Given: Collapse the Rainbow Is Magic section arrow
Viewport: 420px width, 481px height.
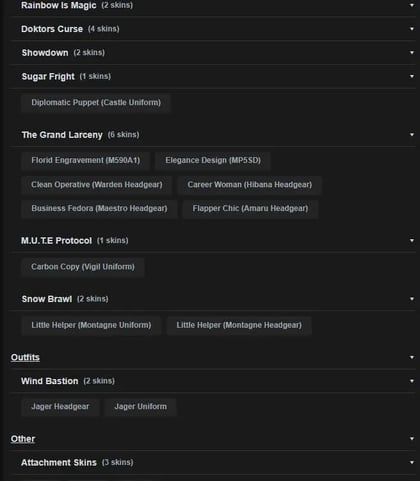Looking at the screenshot, I should point(412,5).
